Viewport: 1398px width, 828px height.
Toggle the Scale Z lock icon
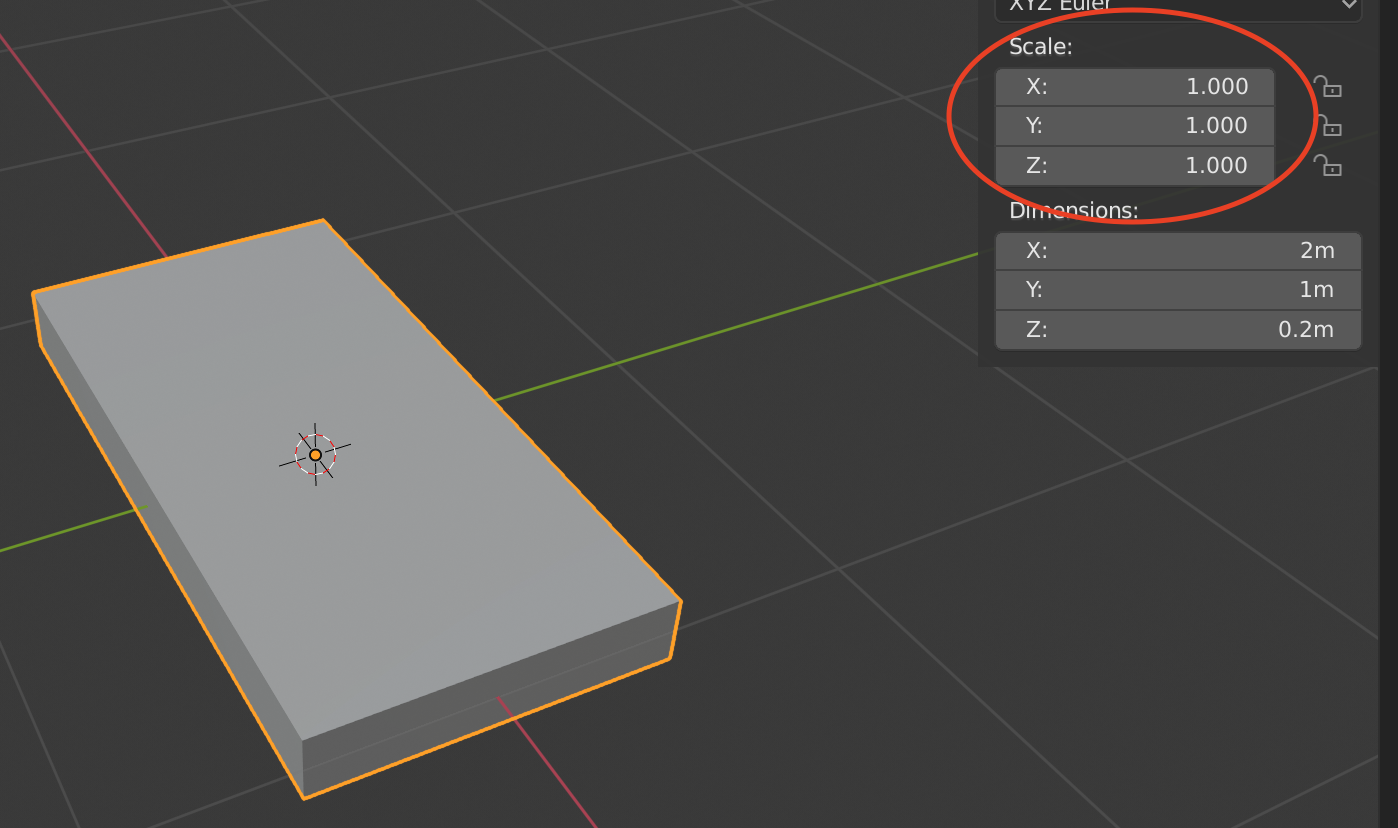coord(1327,165)
